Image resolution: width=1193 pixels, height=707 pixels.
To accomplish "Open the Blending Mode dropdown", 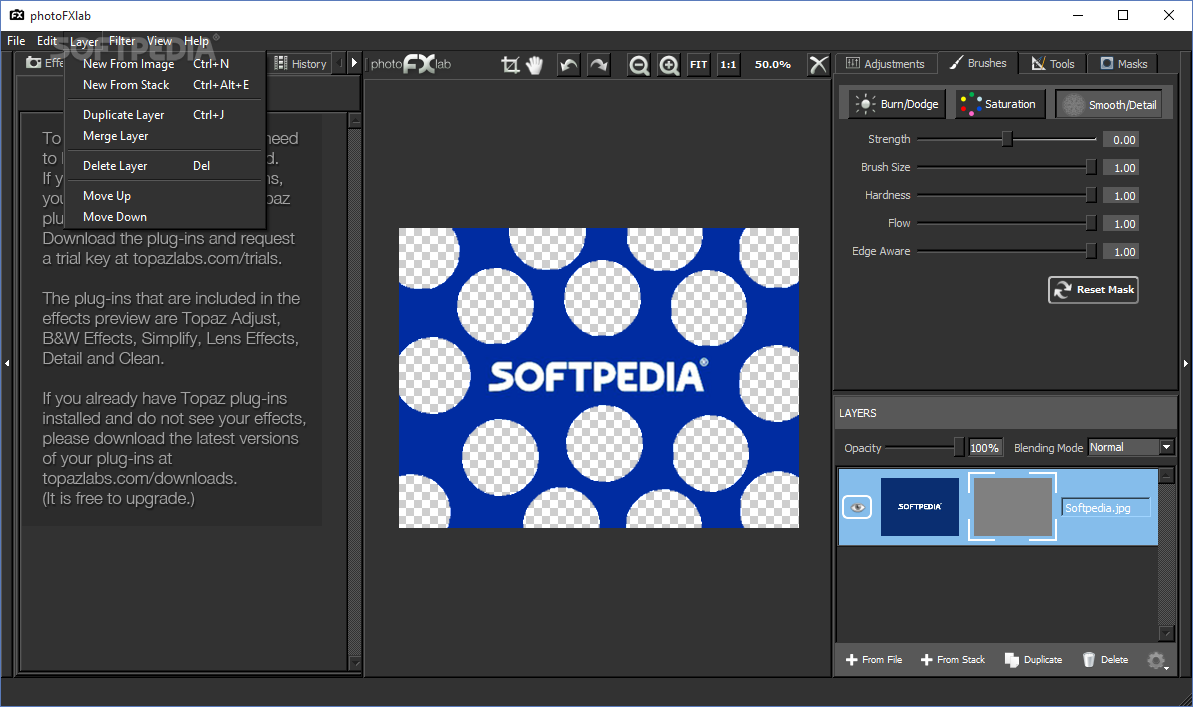I will pos(1131,447).
